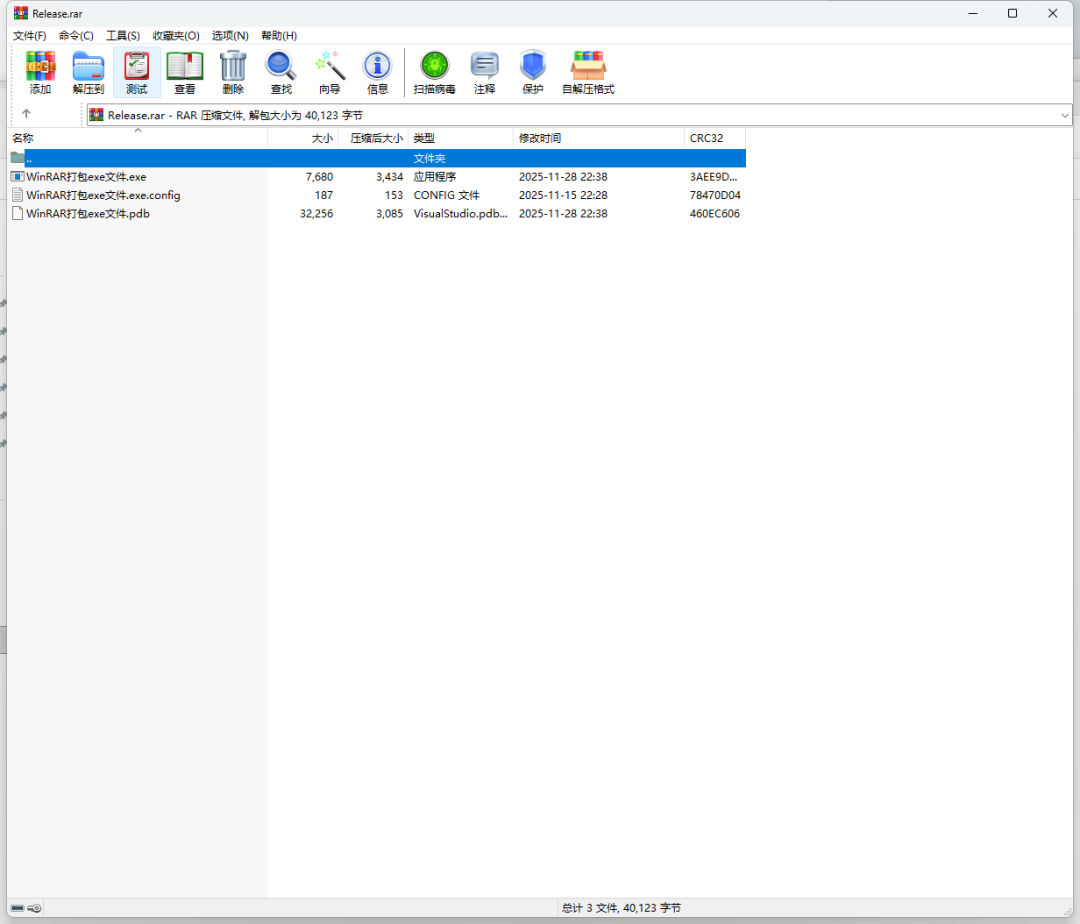Screen dimensions: 1080x924
Task: Click the 文件夹 type cell of parent row
Action: (429, 158)
